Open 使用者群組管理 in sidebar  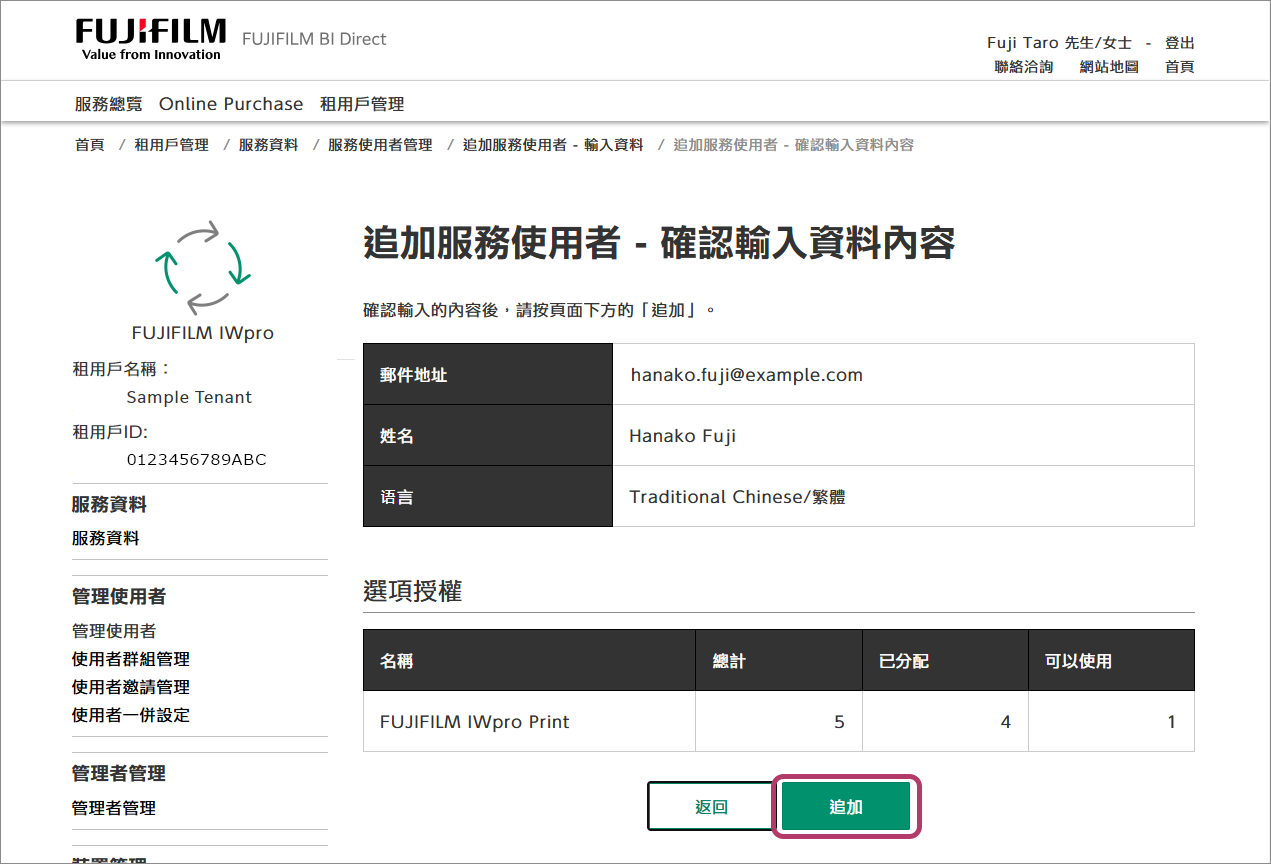[131, 659]
